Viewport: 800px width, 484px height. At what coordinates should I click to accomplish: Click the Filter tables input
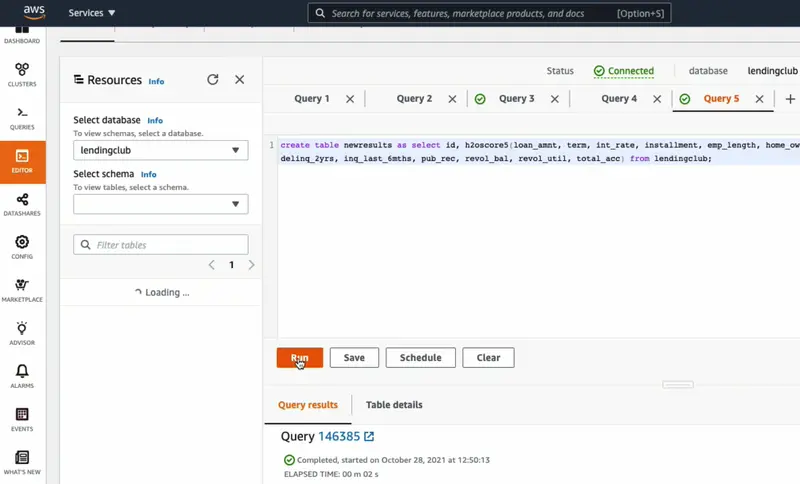click(x=161, y=245)
